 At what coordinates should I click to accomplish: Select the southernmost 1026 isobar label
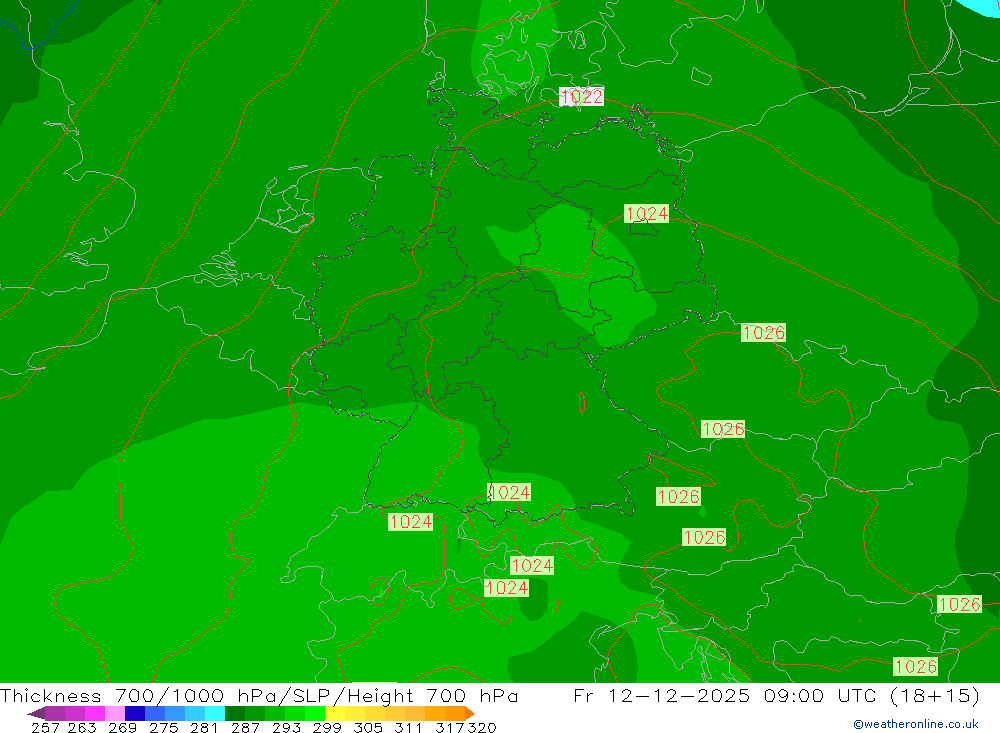[915, 667]
